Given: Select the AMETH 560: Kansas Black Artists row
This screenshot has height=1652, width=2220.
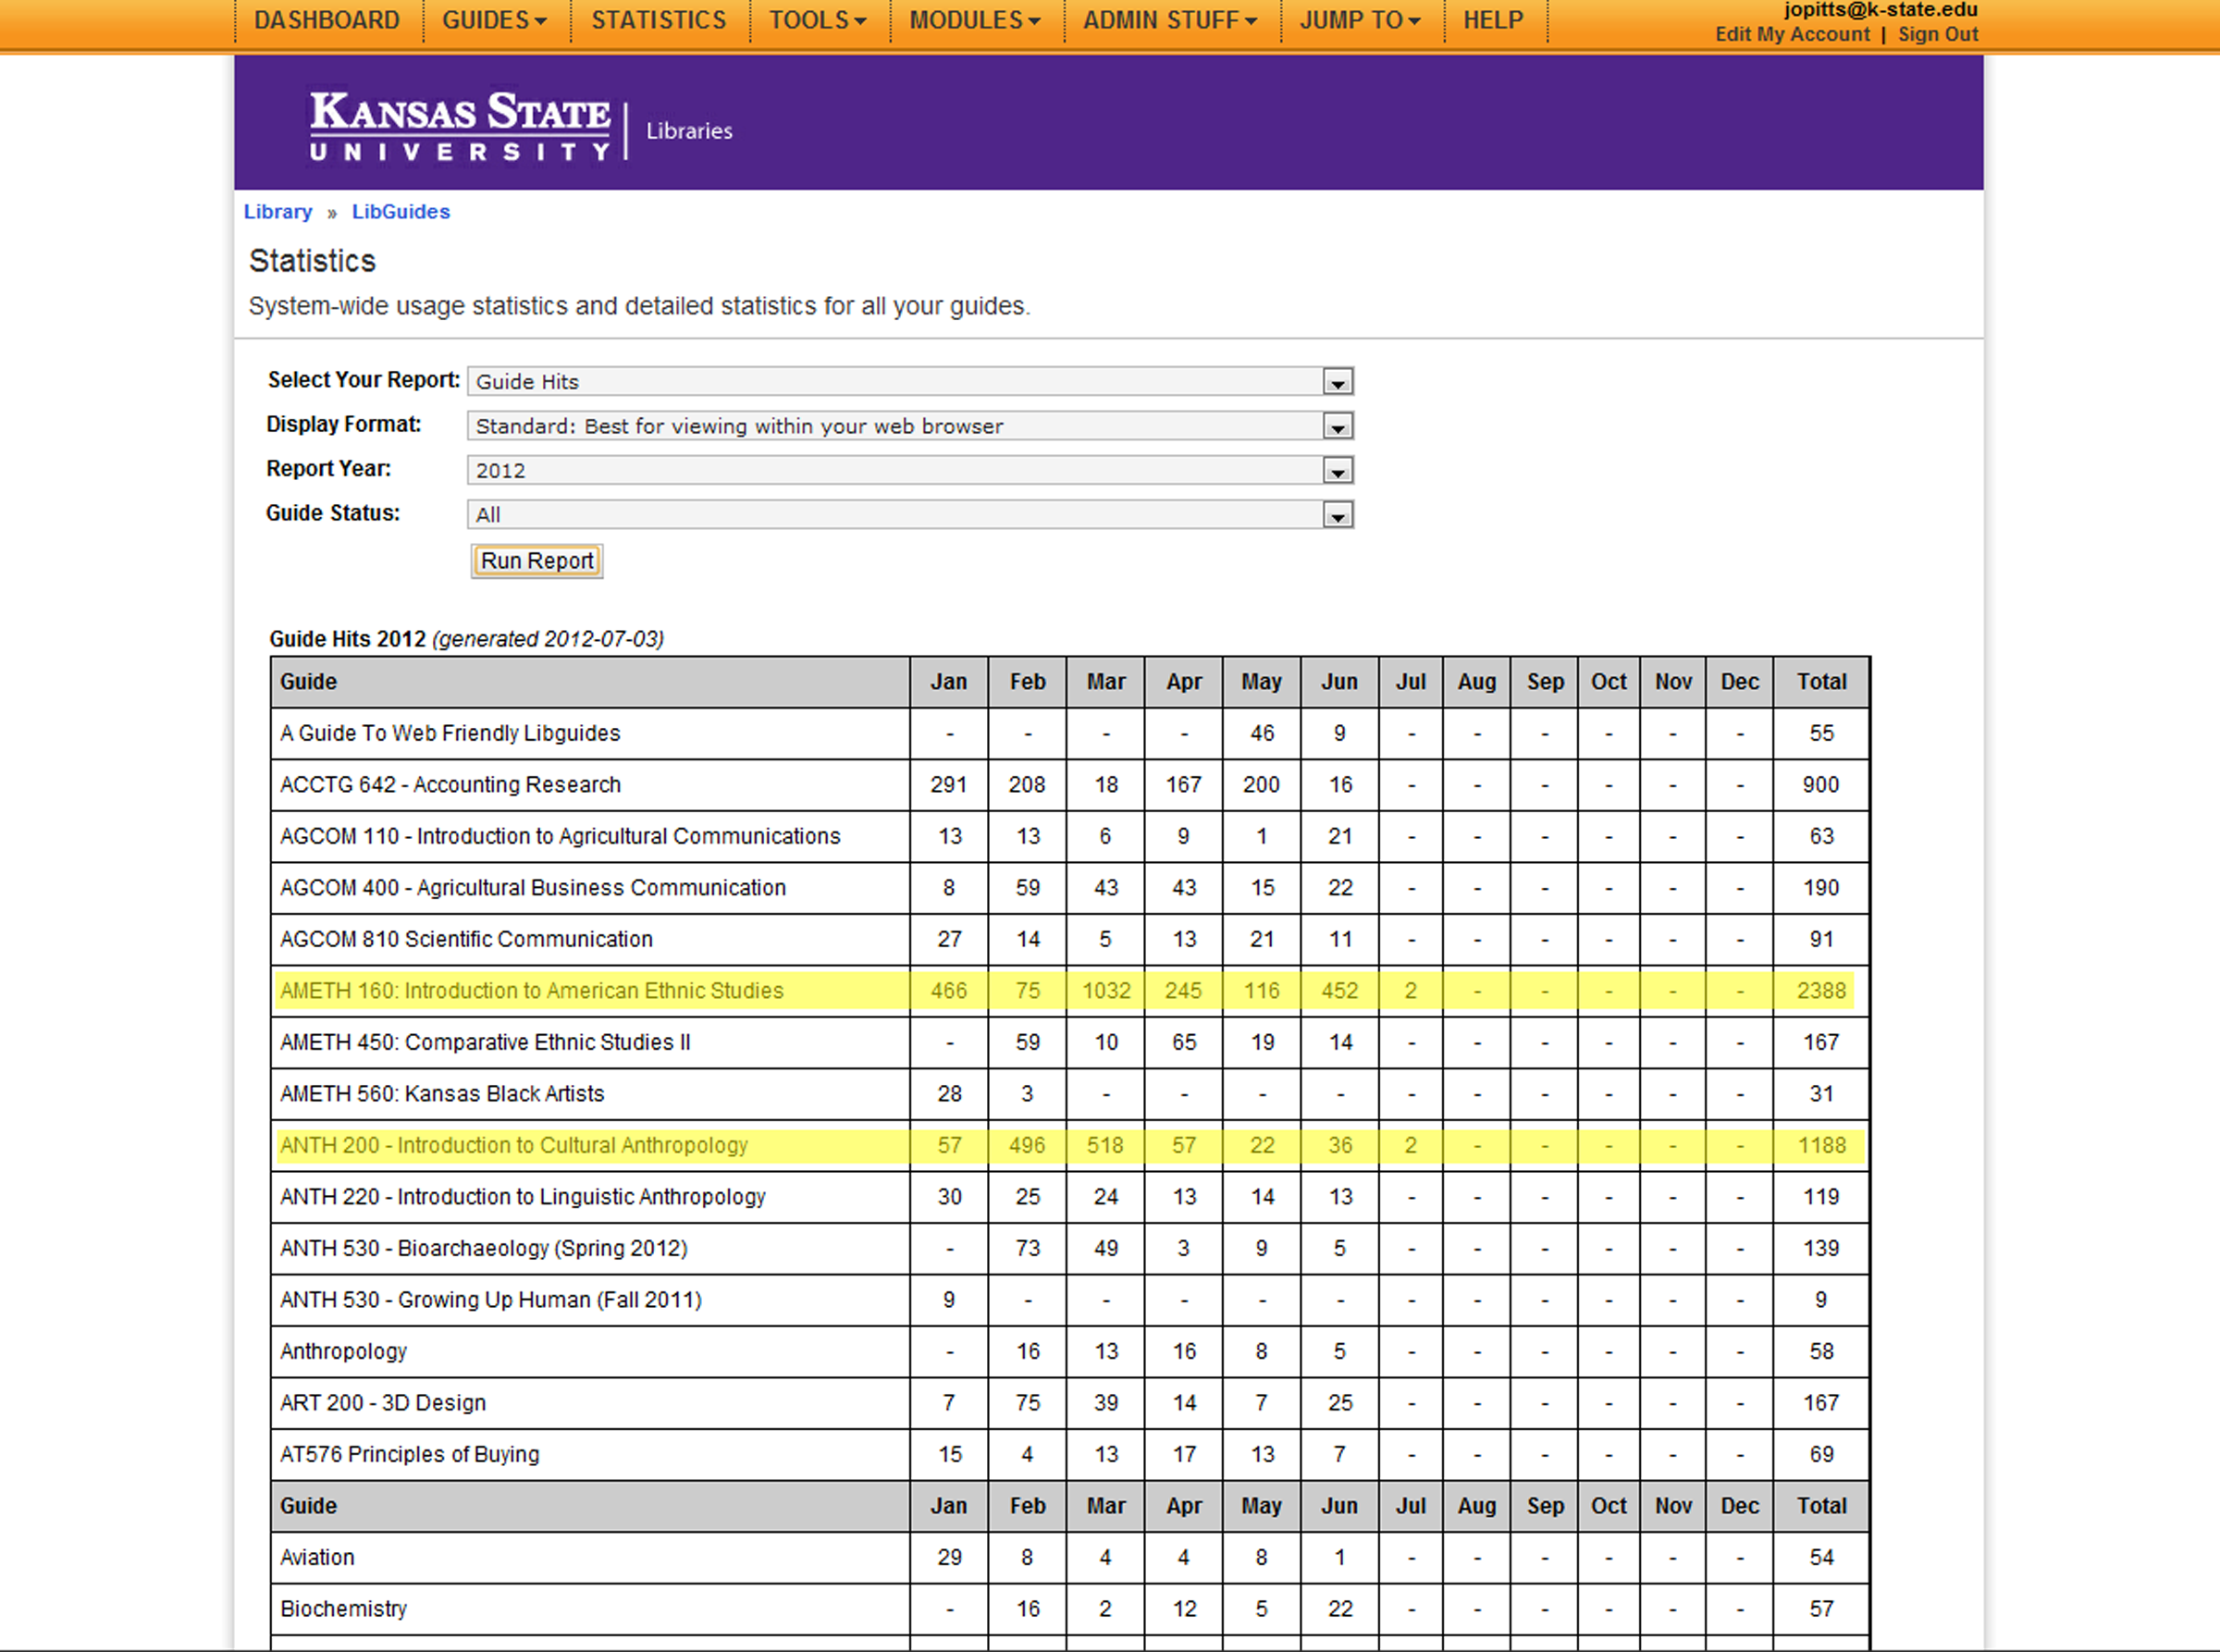Looking at the screenshot, I should (x=1070, y=1094).
